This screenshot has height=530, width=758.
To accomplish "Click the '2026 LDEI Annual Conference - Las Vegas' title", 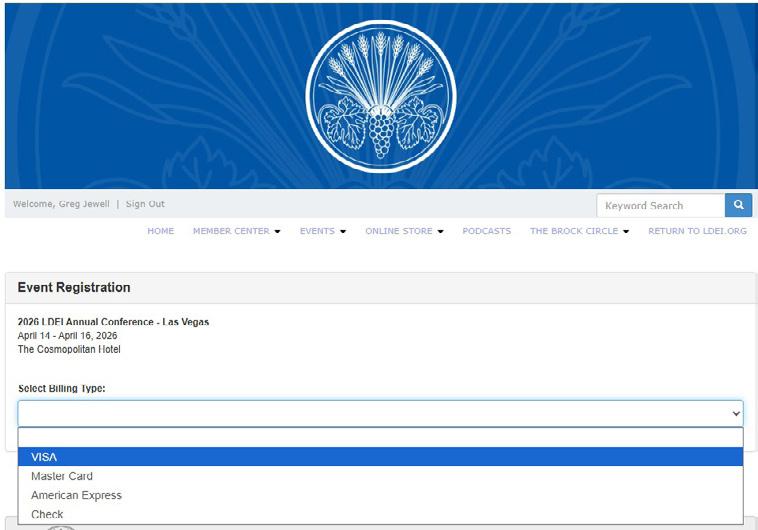I will (x=113, y=322).
